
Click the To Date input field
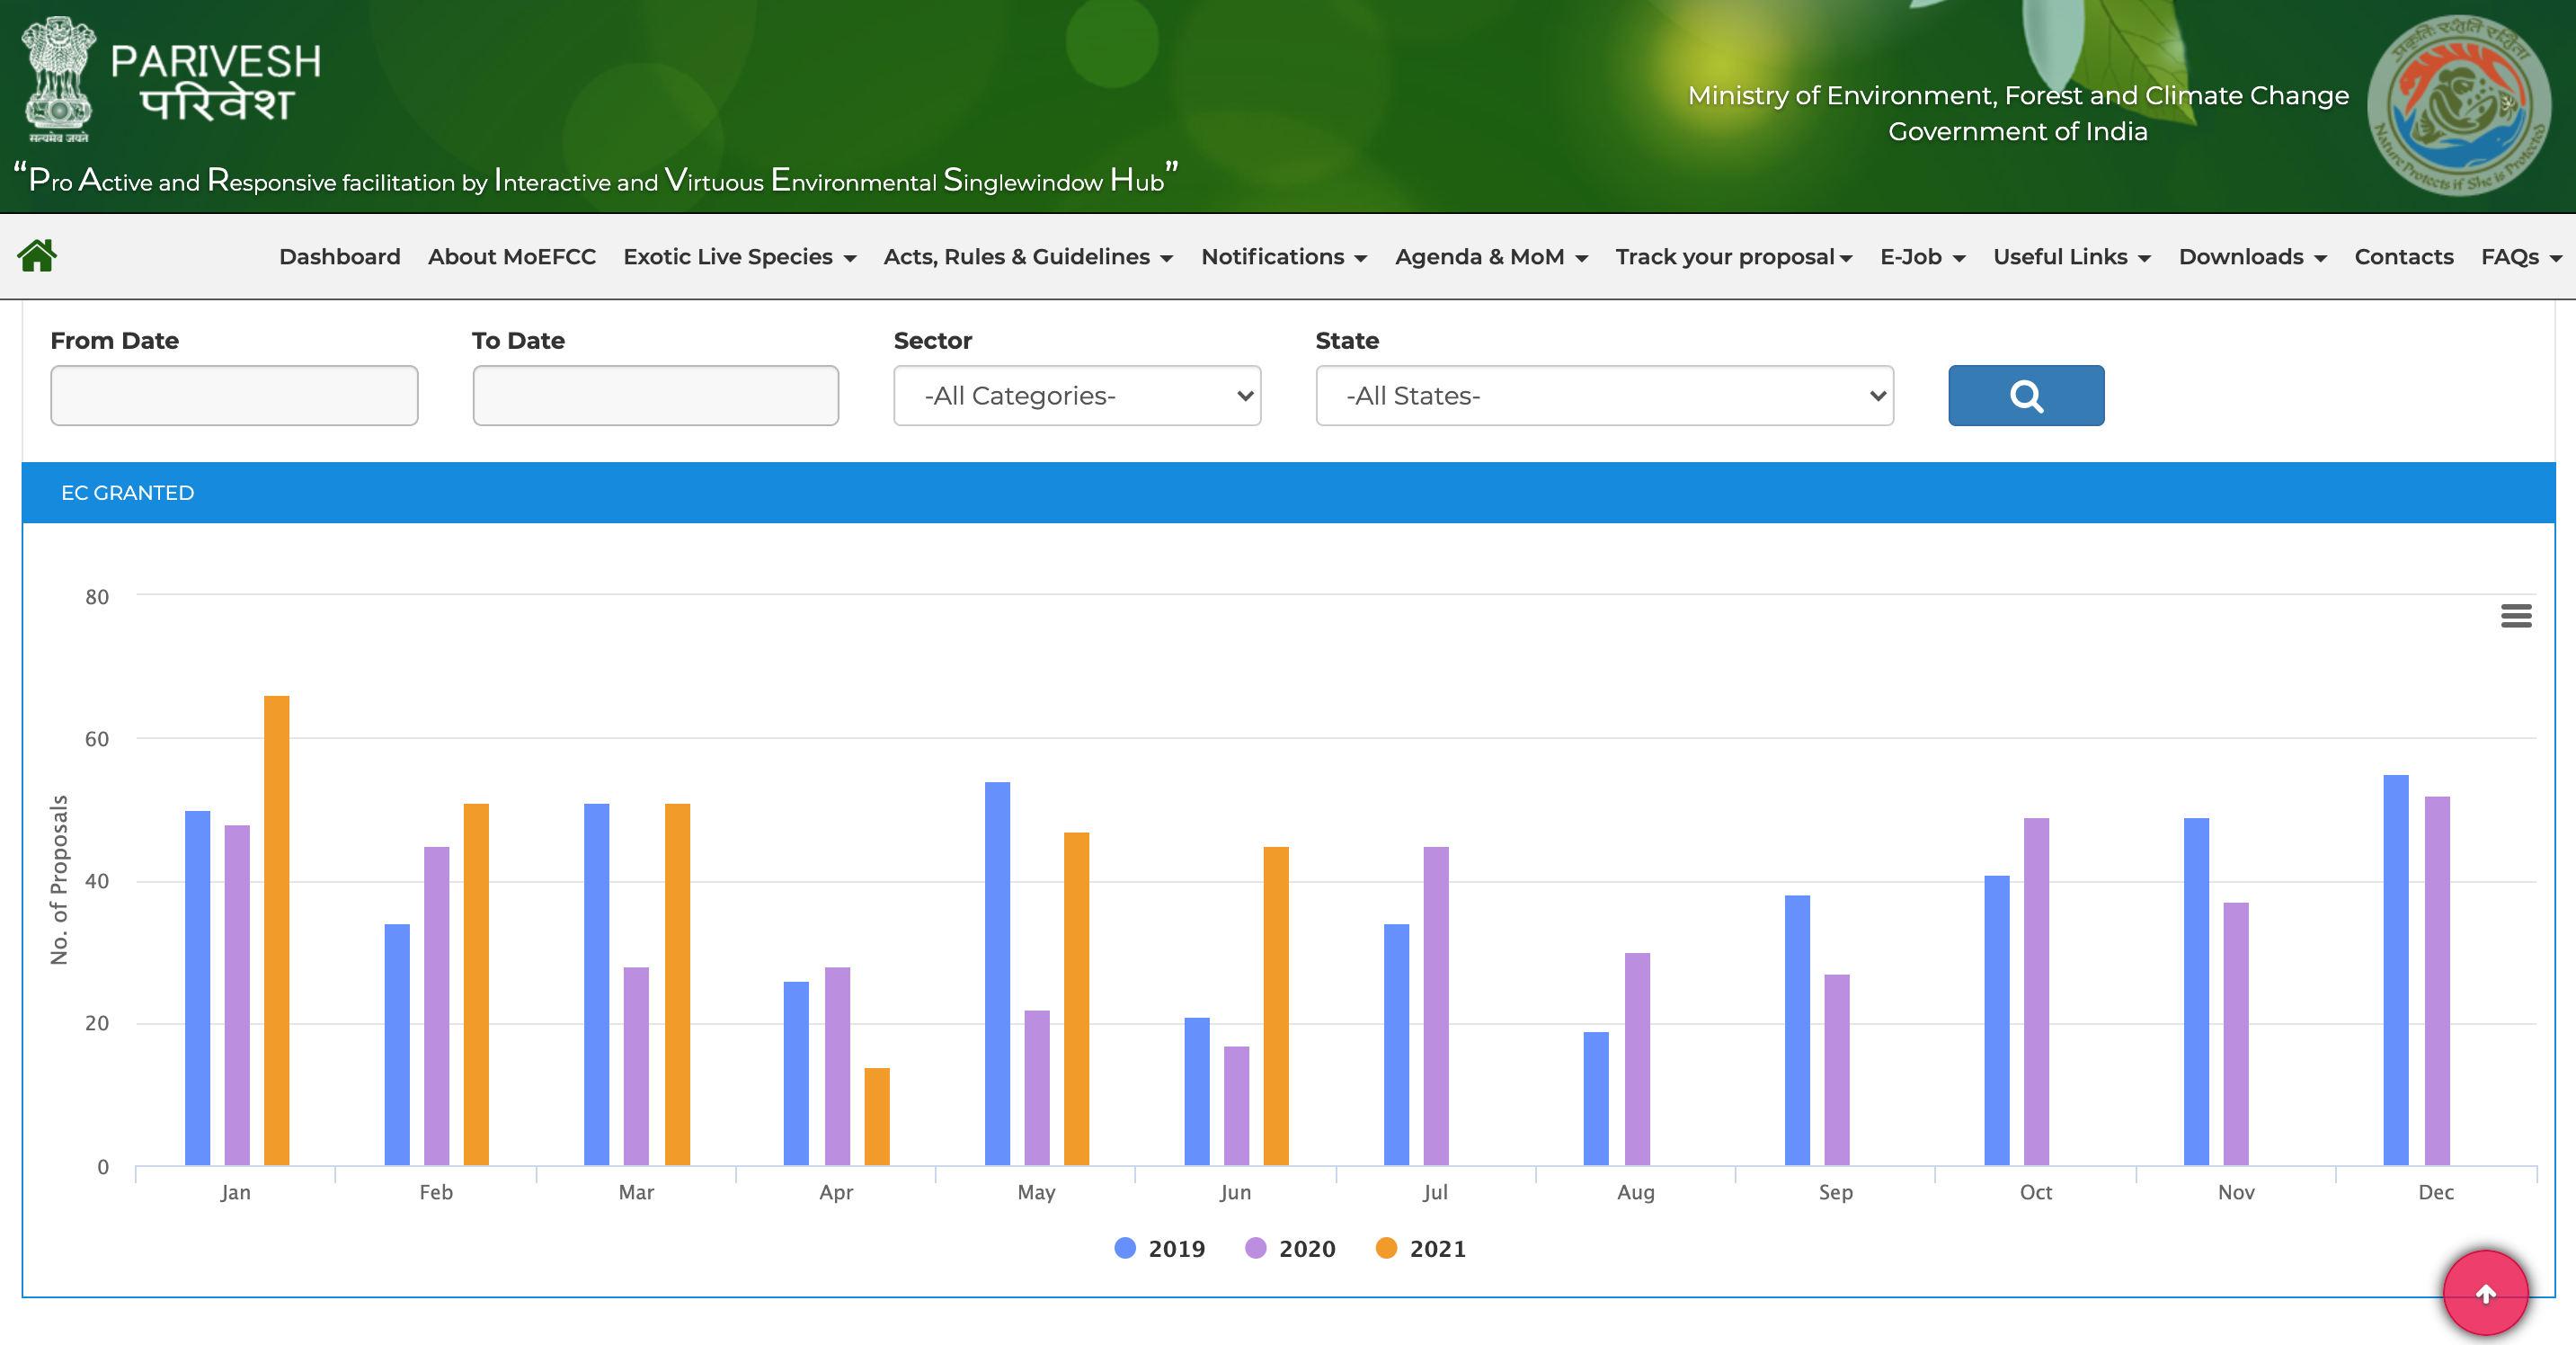click(655, 396)
